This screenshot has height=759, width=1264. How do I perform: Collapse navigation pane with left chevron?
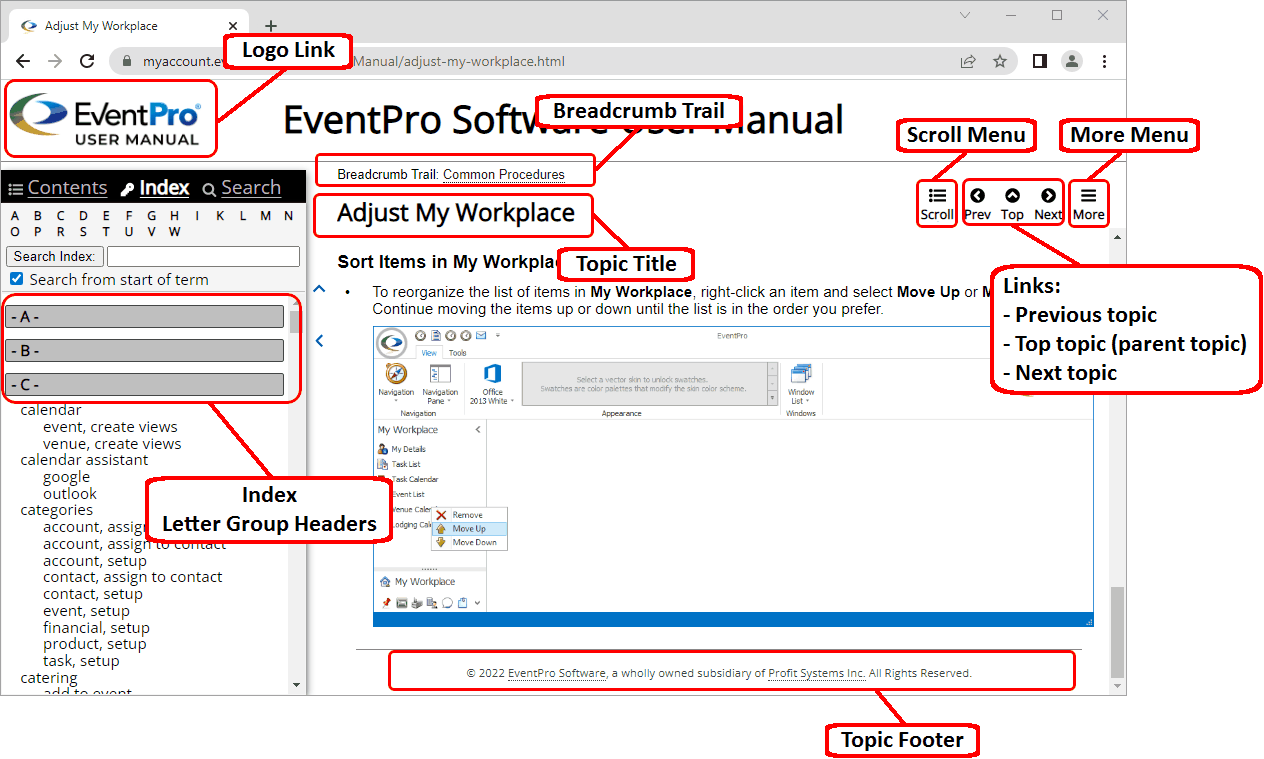point(319,341)
